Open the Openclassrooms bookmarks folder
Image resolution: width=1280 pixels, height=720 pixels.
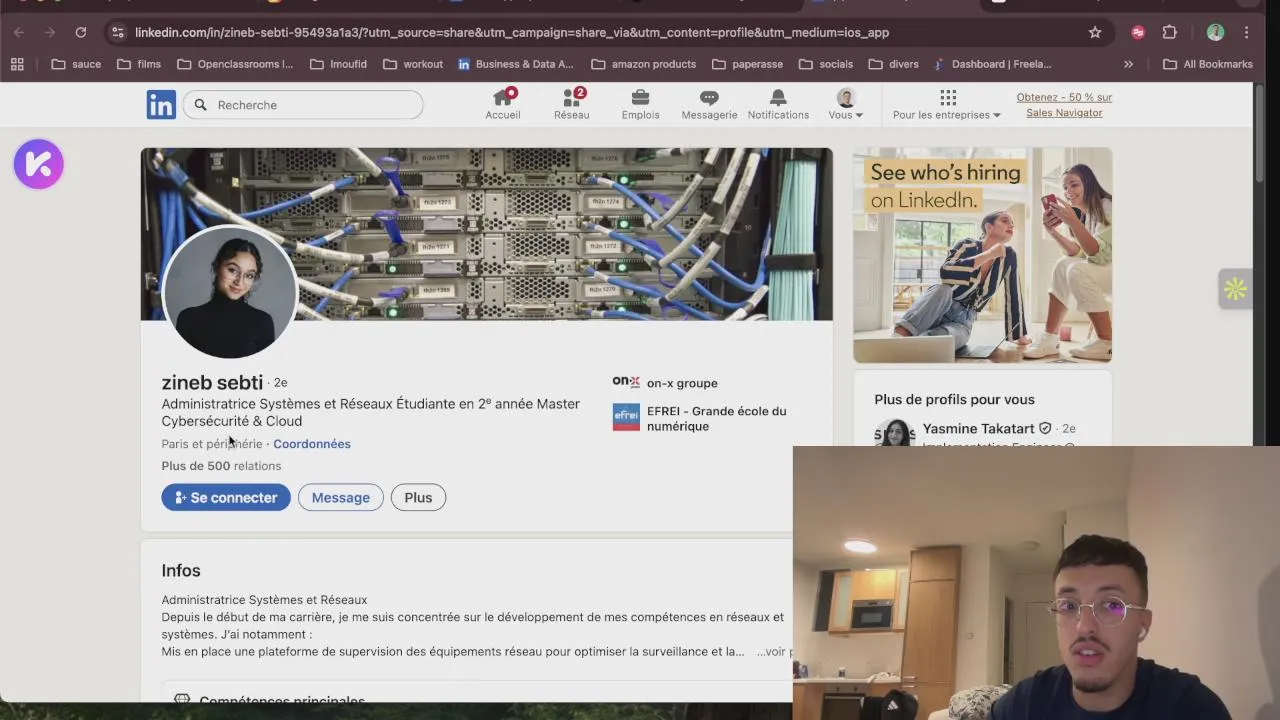(x=235, y=64)
